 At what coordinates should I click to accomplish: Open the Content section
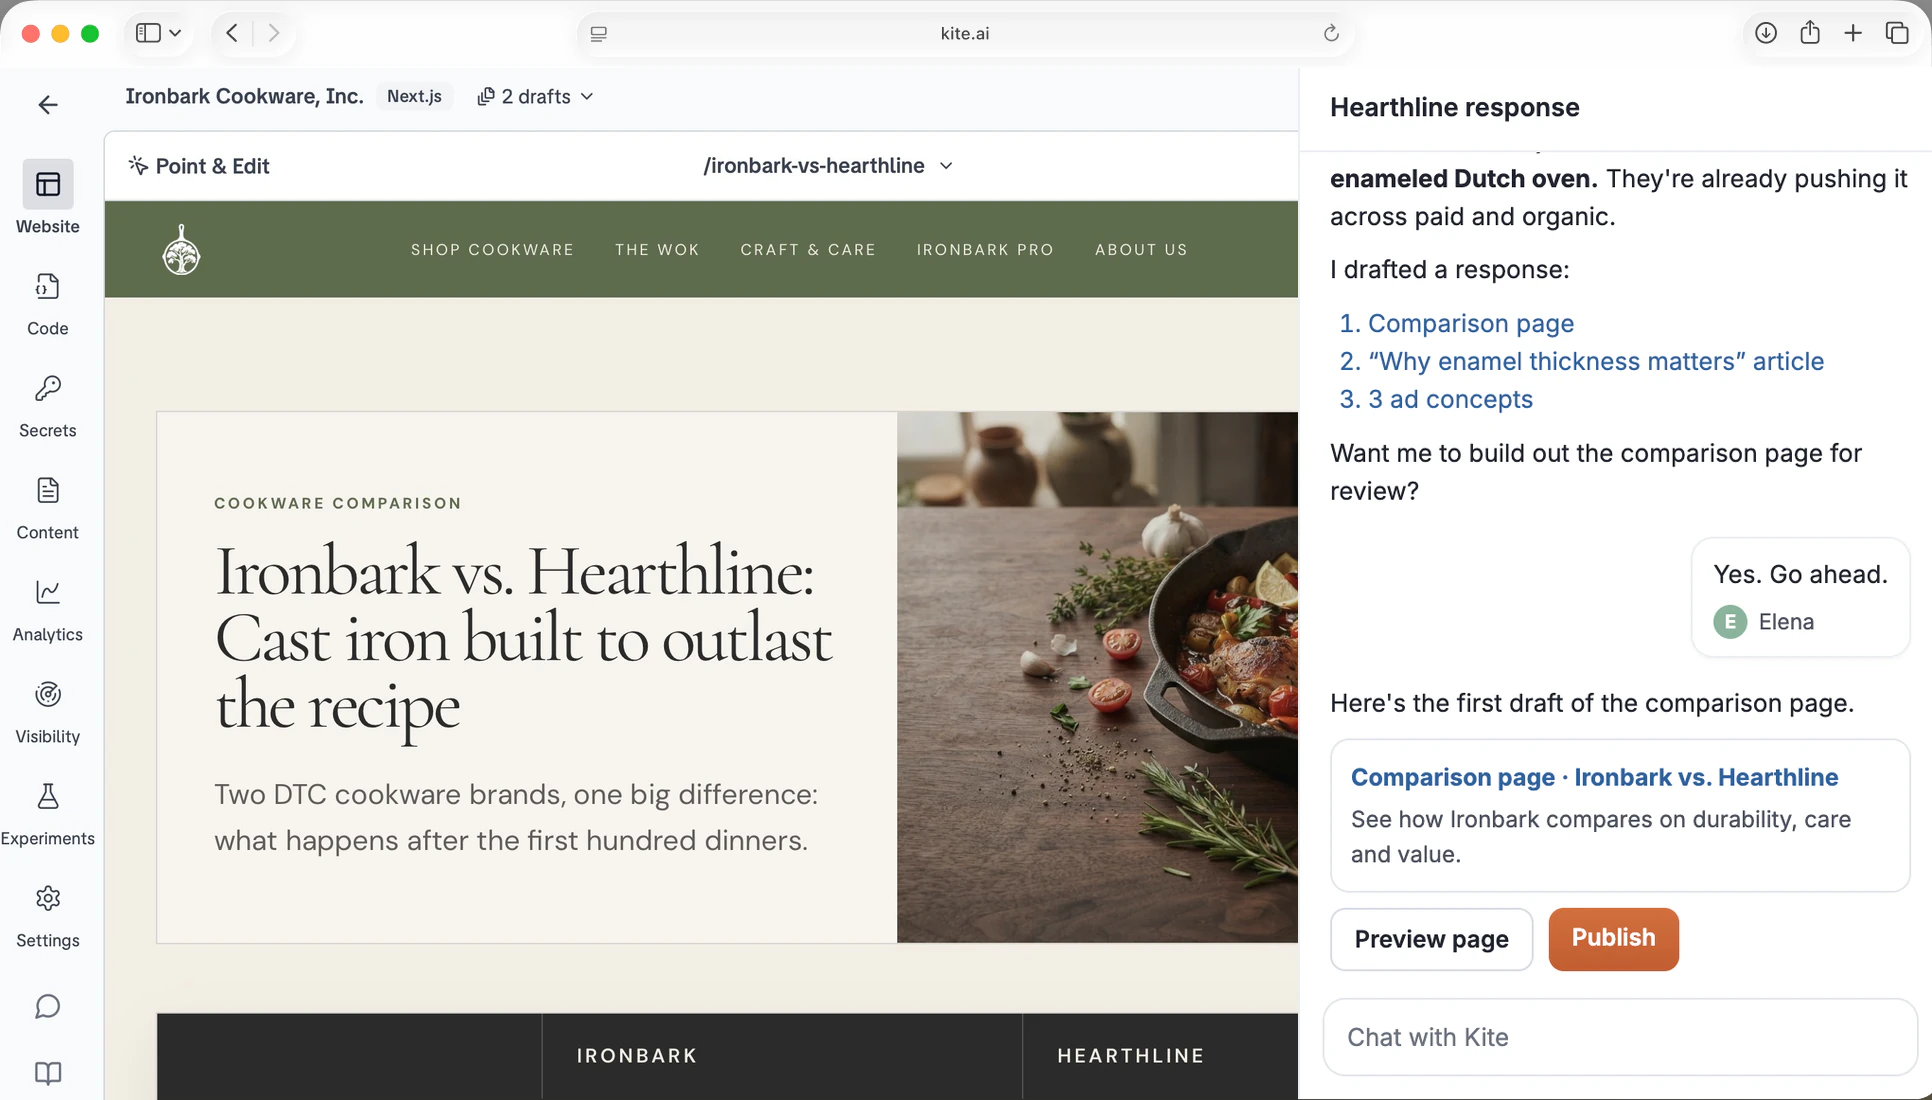(x=47, y=508)
